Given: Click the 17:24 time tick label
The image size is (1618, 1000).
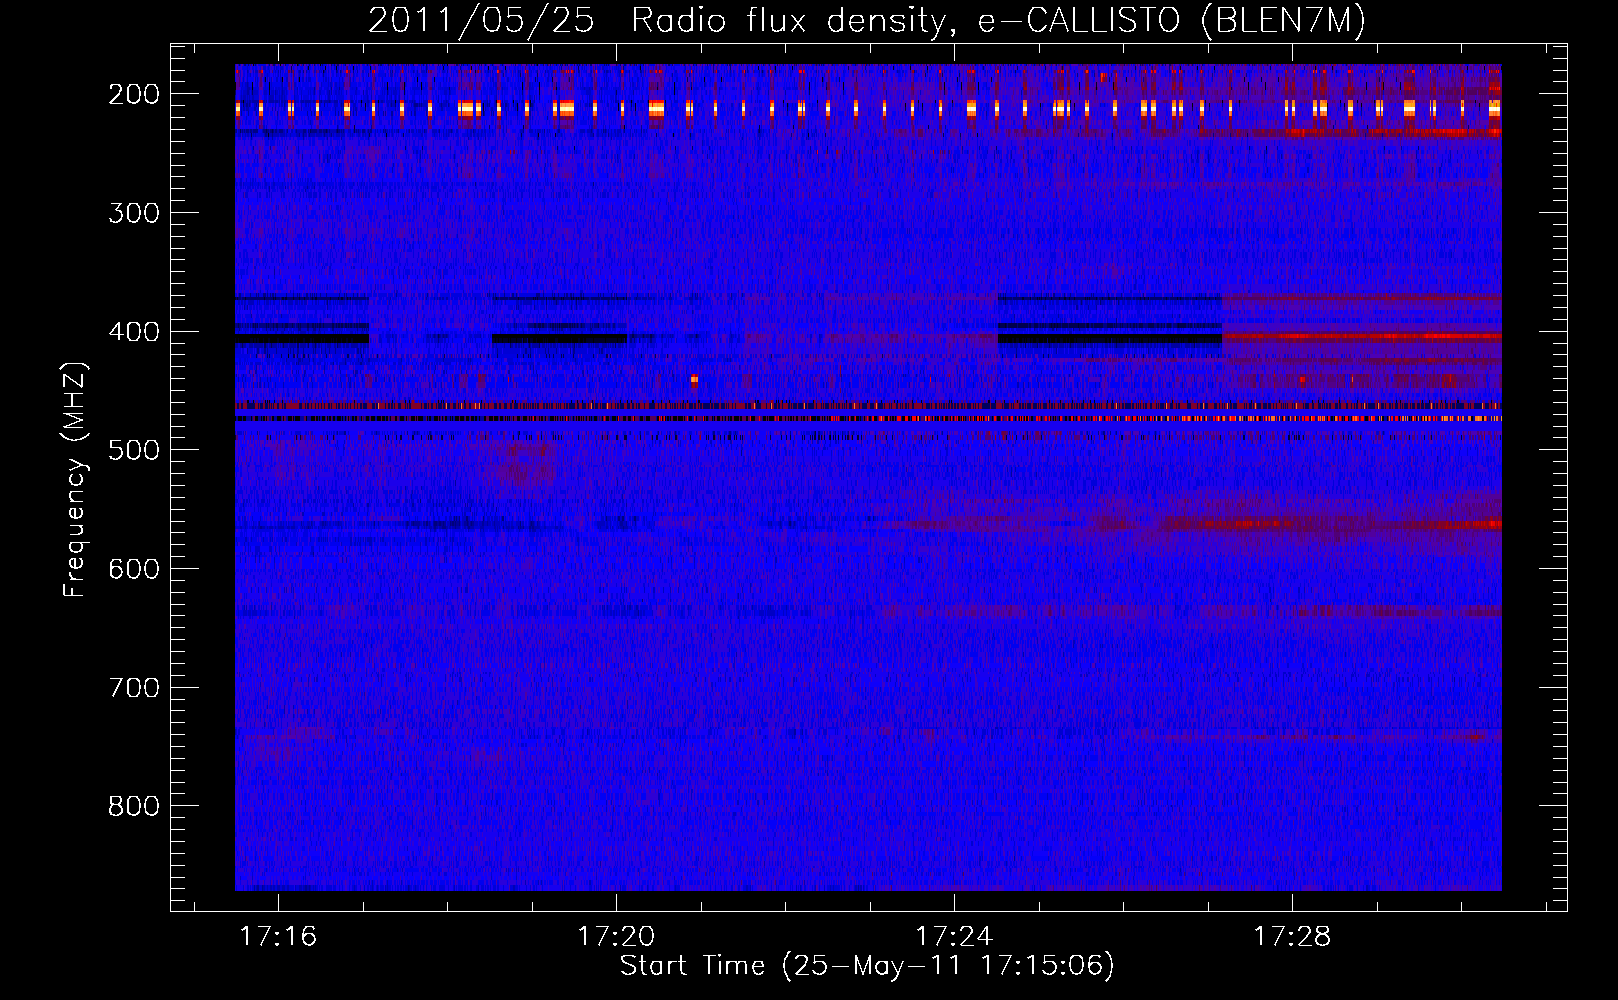Looking at the screenshot, I should click(x=955, y=936).
